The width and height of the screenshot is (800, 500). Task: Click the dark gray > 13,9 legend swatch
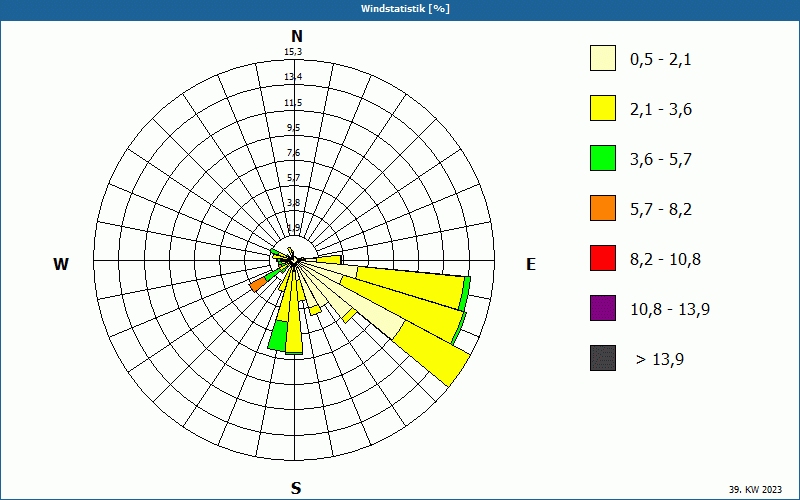point(603,358)
